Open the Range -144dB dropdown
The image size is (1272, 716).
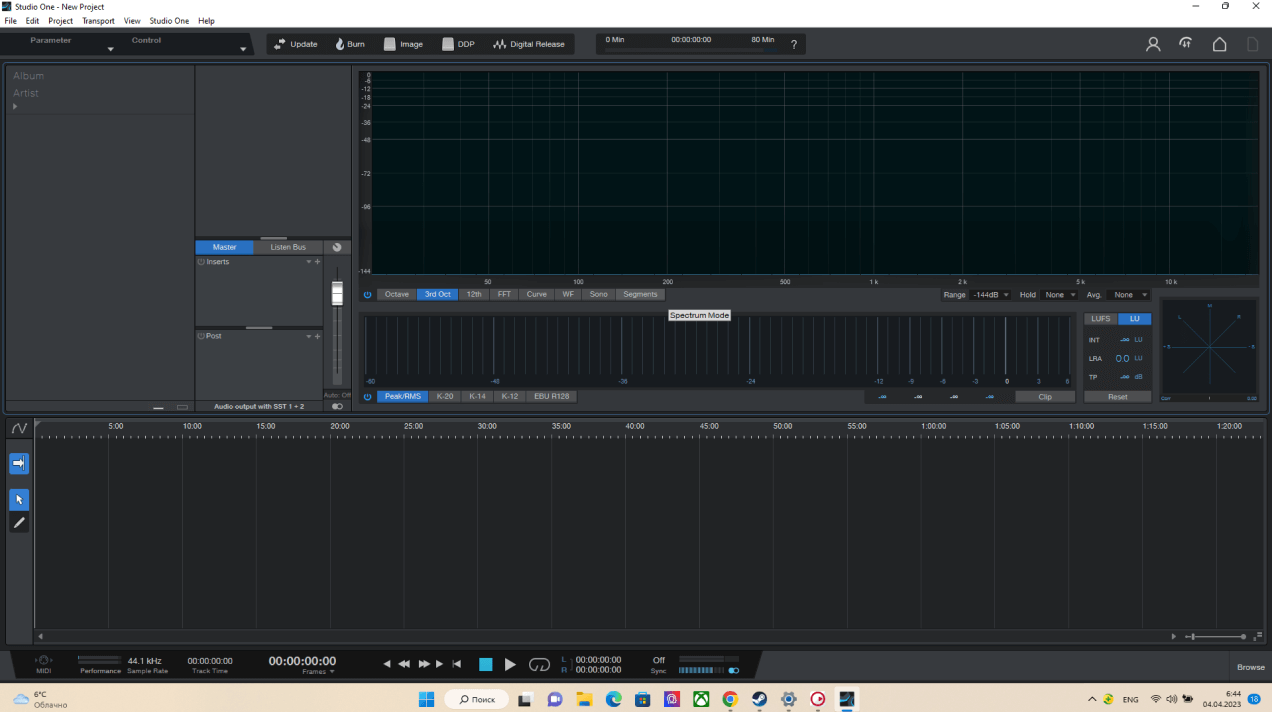(x=989, y=295)
